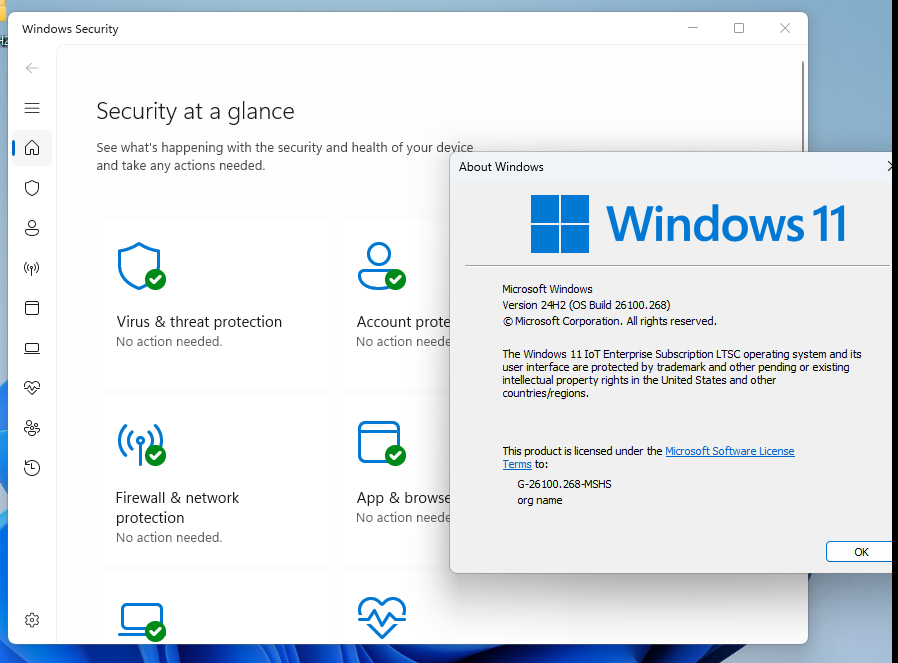Click 'No action needed.' under Firewall & network protection

(x=169, y=538)
